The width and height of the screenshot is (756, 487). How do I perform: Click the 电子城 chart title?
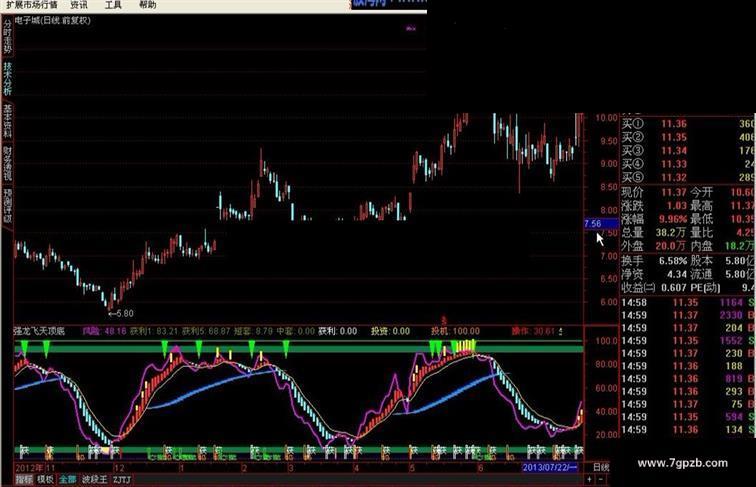click(53, 21)
